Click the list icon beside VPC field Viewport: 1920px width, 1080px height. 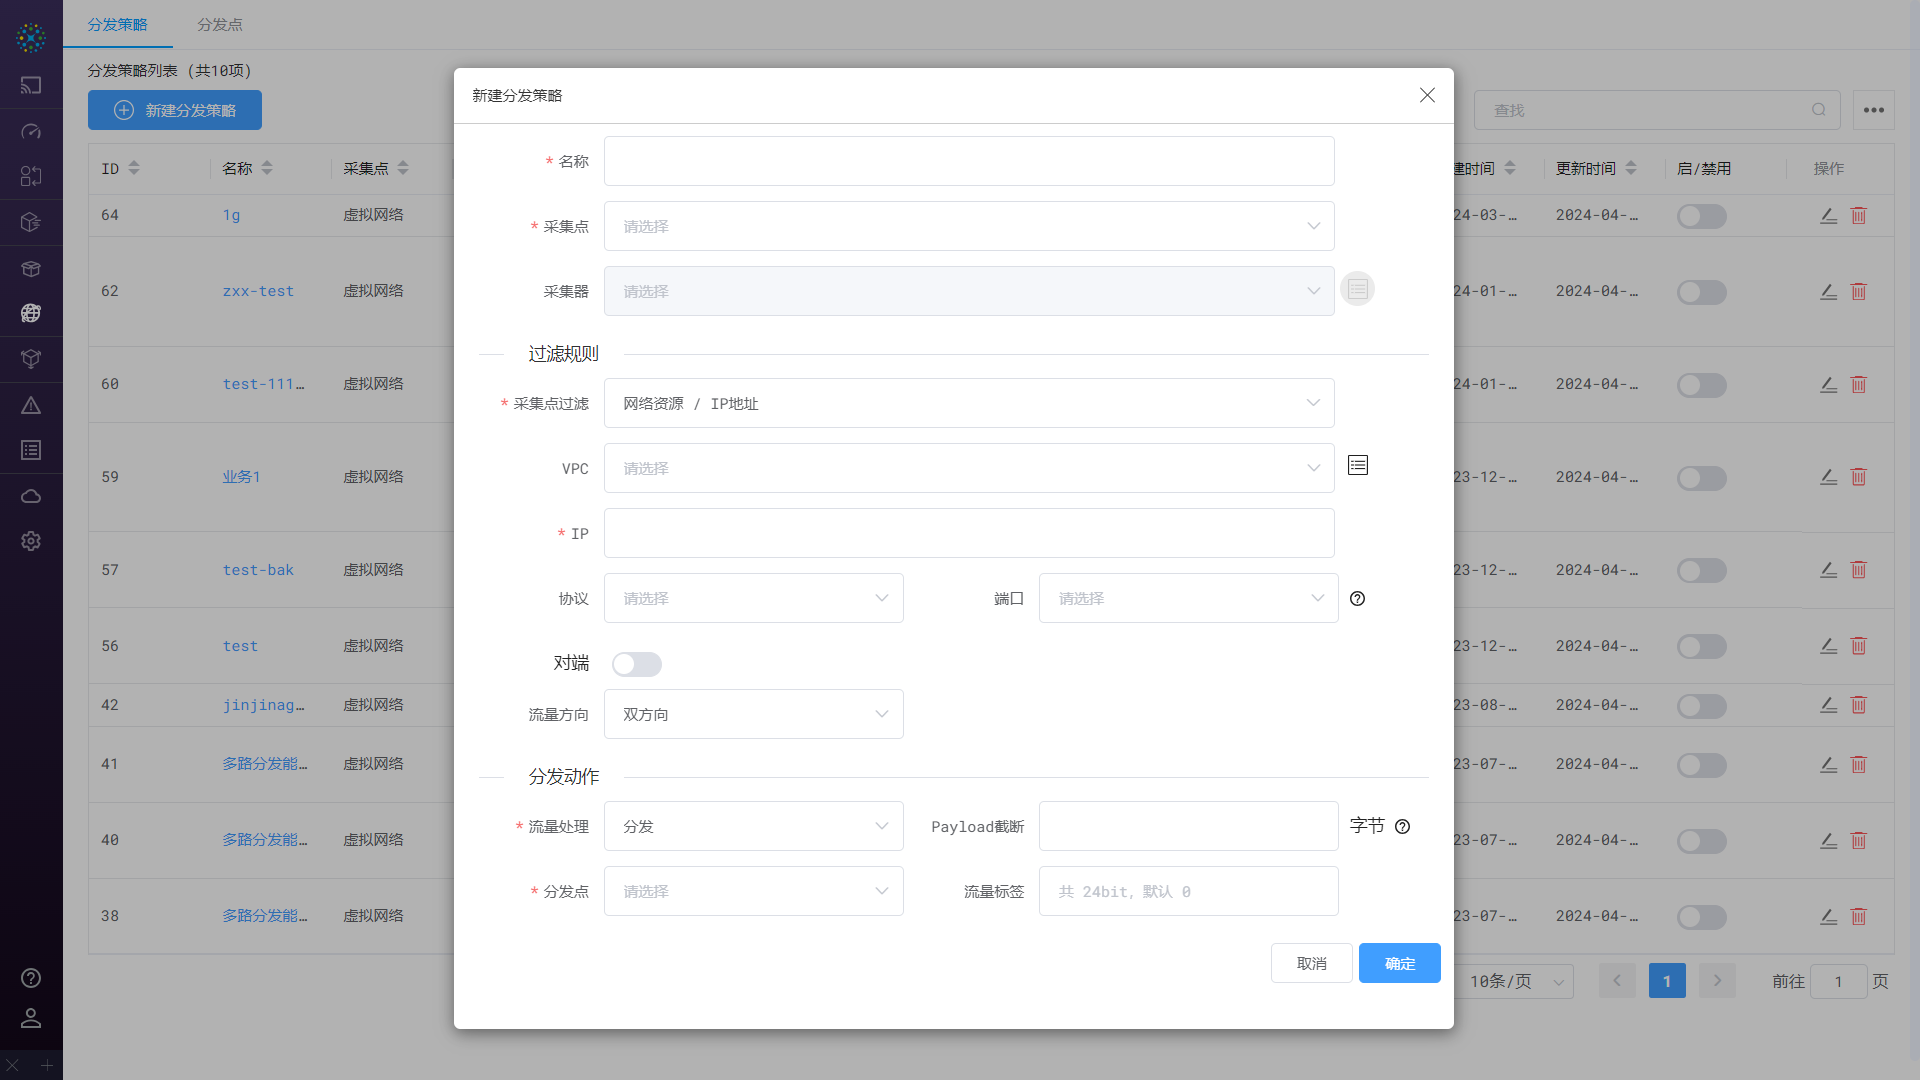click(1357, 466)
